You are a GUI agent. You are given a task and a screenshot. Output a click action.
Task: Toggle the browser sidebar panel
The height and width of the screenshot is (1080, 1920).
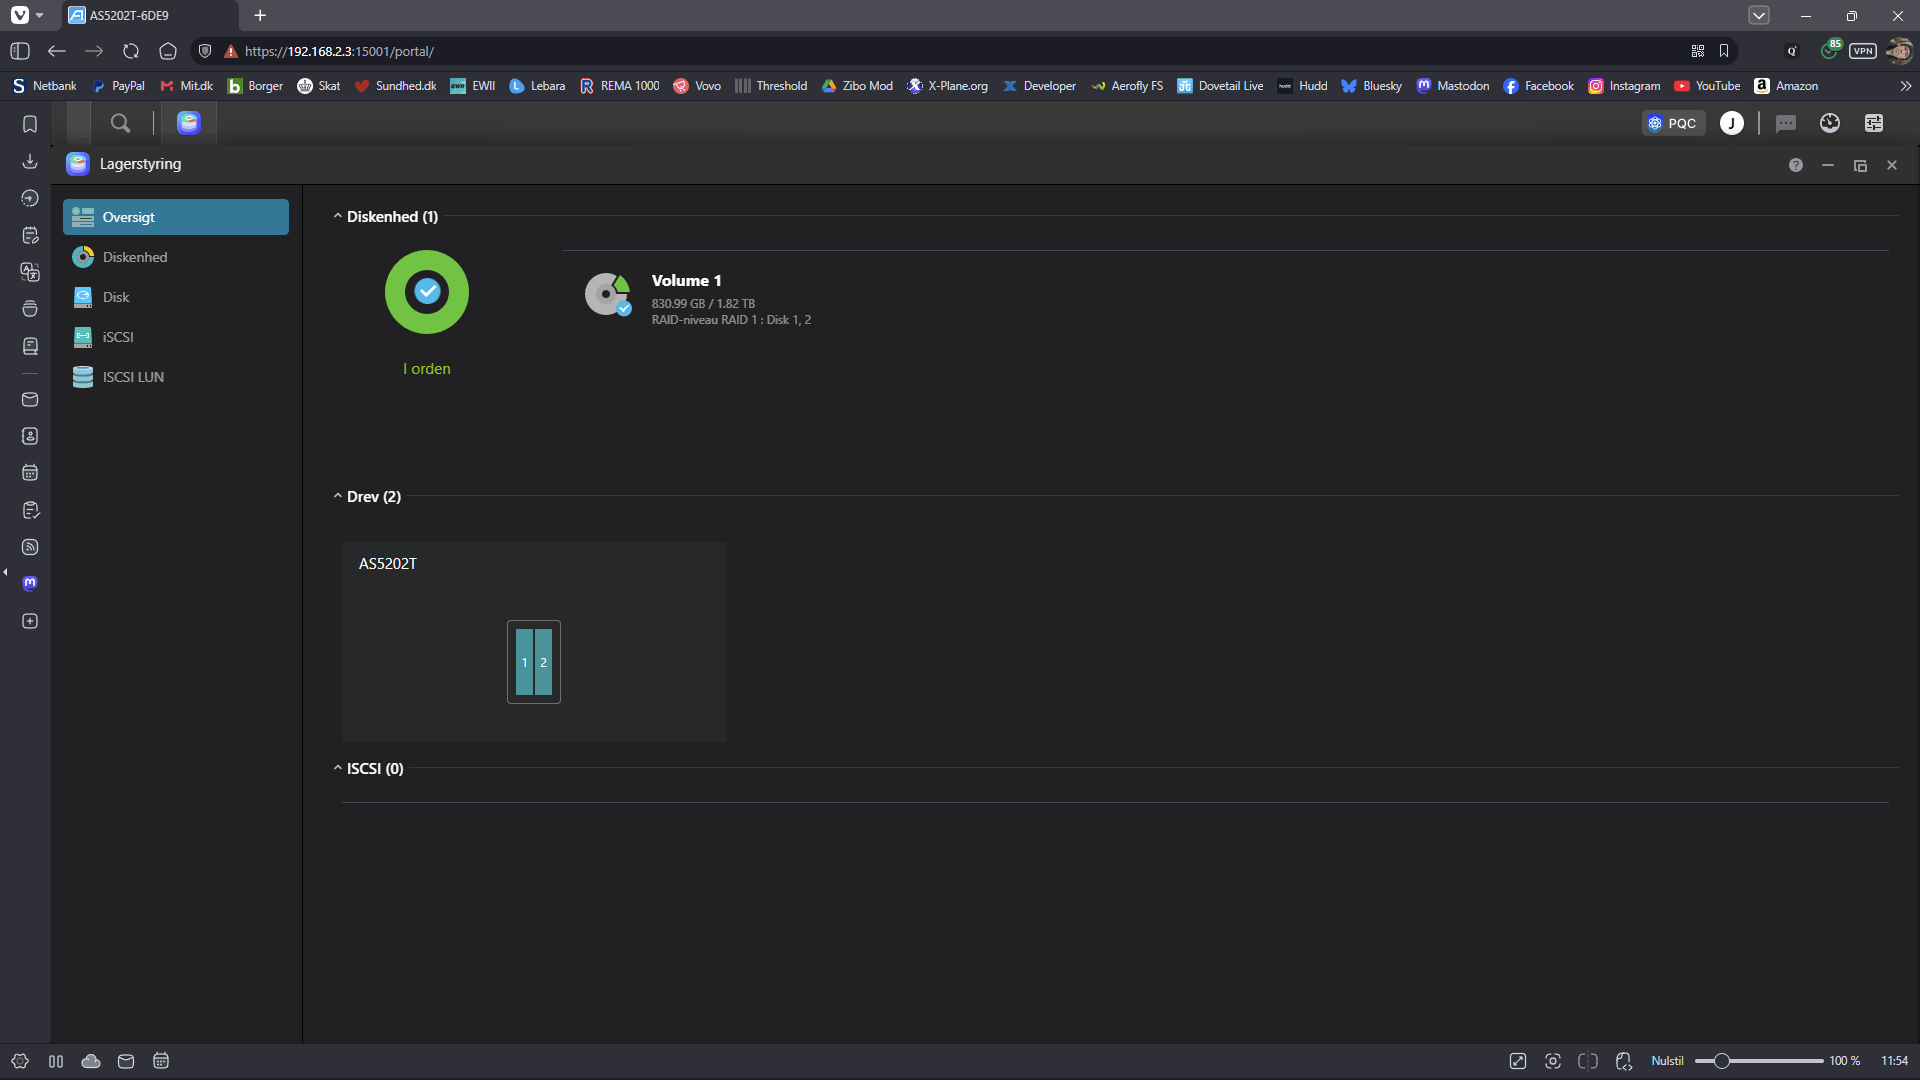pyautogui.click(x=20, y=51)
